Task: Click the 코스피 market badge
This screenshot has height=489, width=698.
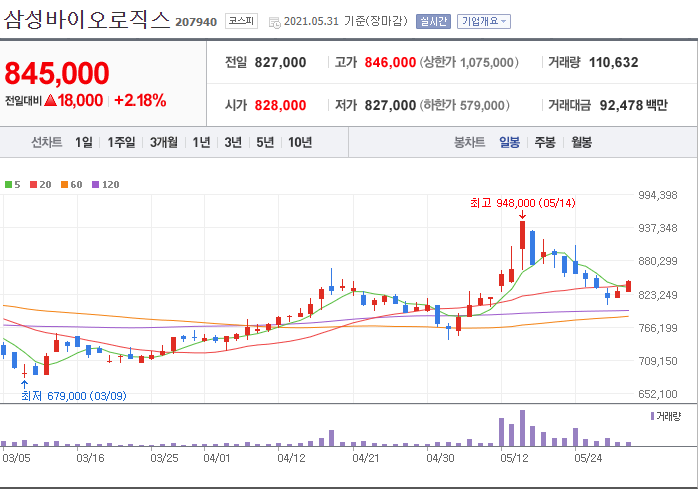Action: coord(241,21)
